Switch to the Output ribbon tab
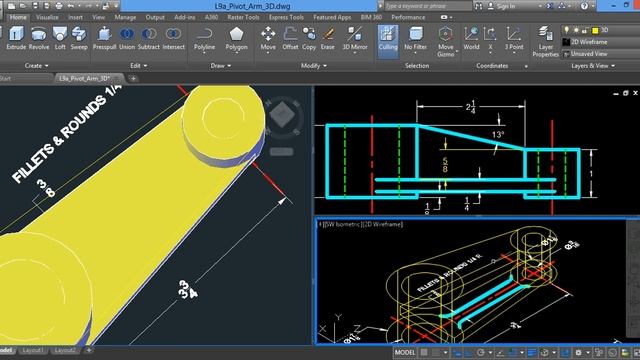The image size is (640, 360). click(155, 18)
